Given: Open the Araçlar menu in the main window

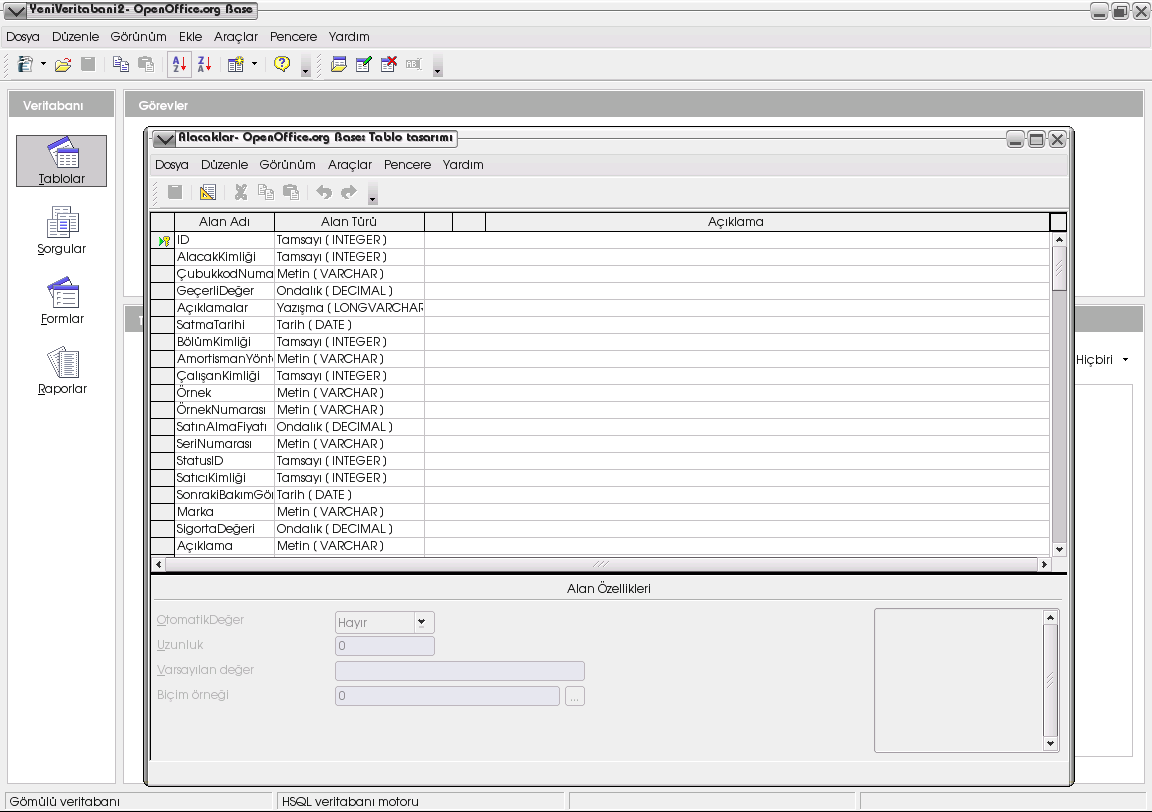Looking at the screenshot, I should pos(236,37).
